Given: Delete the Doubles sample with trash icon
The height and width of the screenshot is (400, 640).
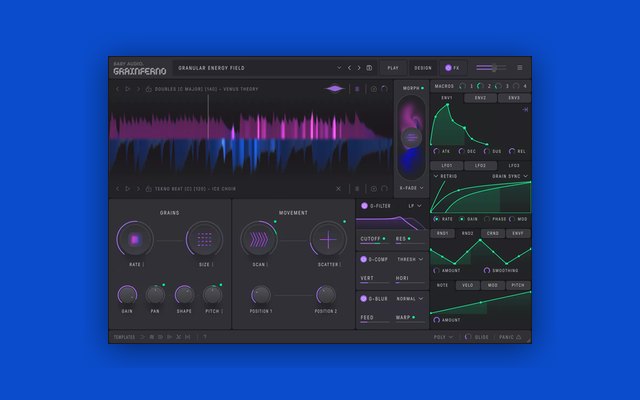Looking at the screenshot, I should [x=357, y=89].
